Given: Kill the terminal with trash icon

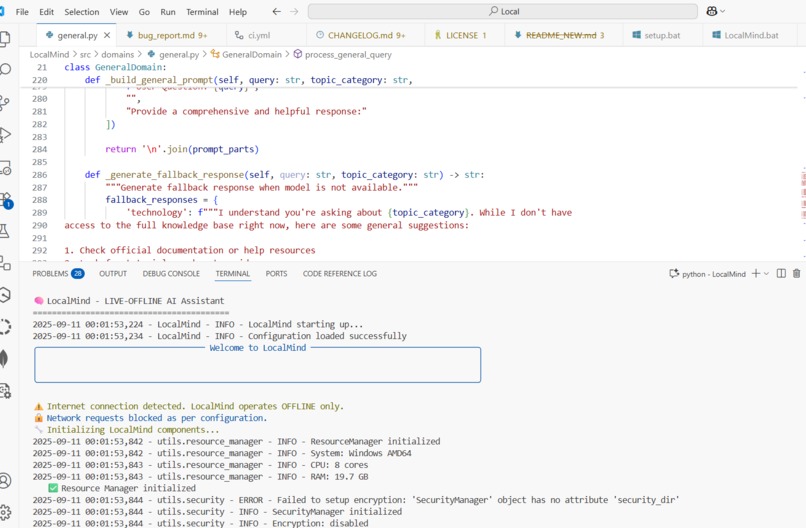Looking at the screenshot, I should pos(796,274).
